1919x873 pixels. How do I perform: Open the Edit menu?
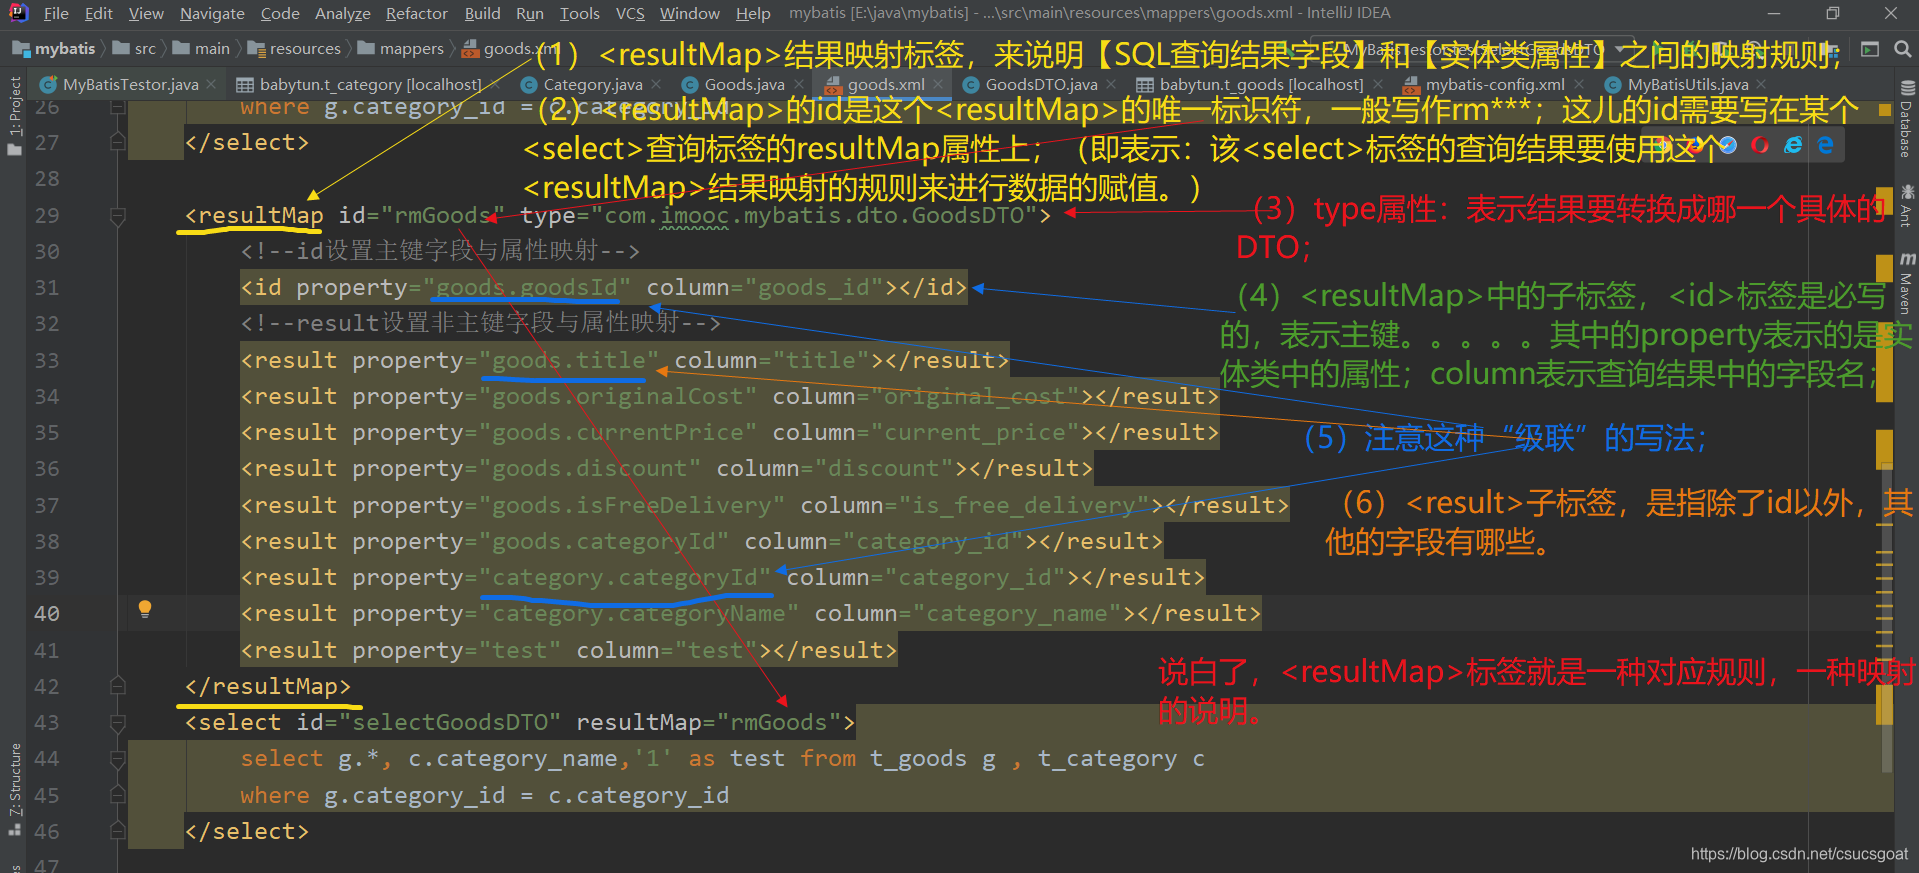[x=98, y=13]
